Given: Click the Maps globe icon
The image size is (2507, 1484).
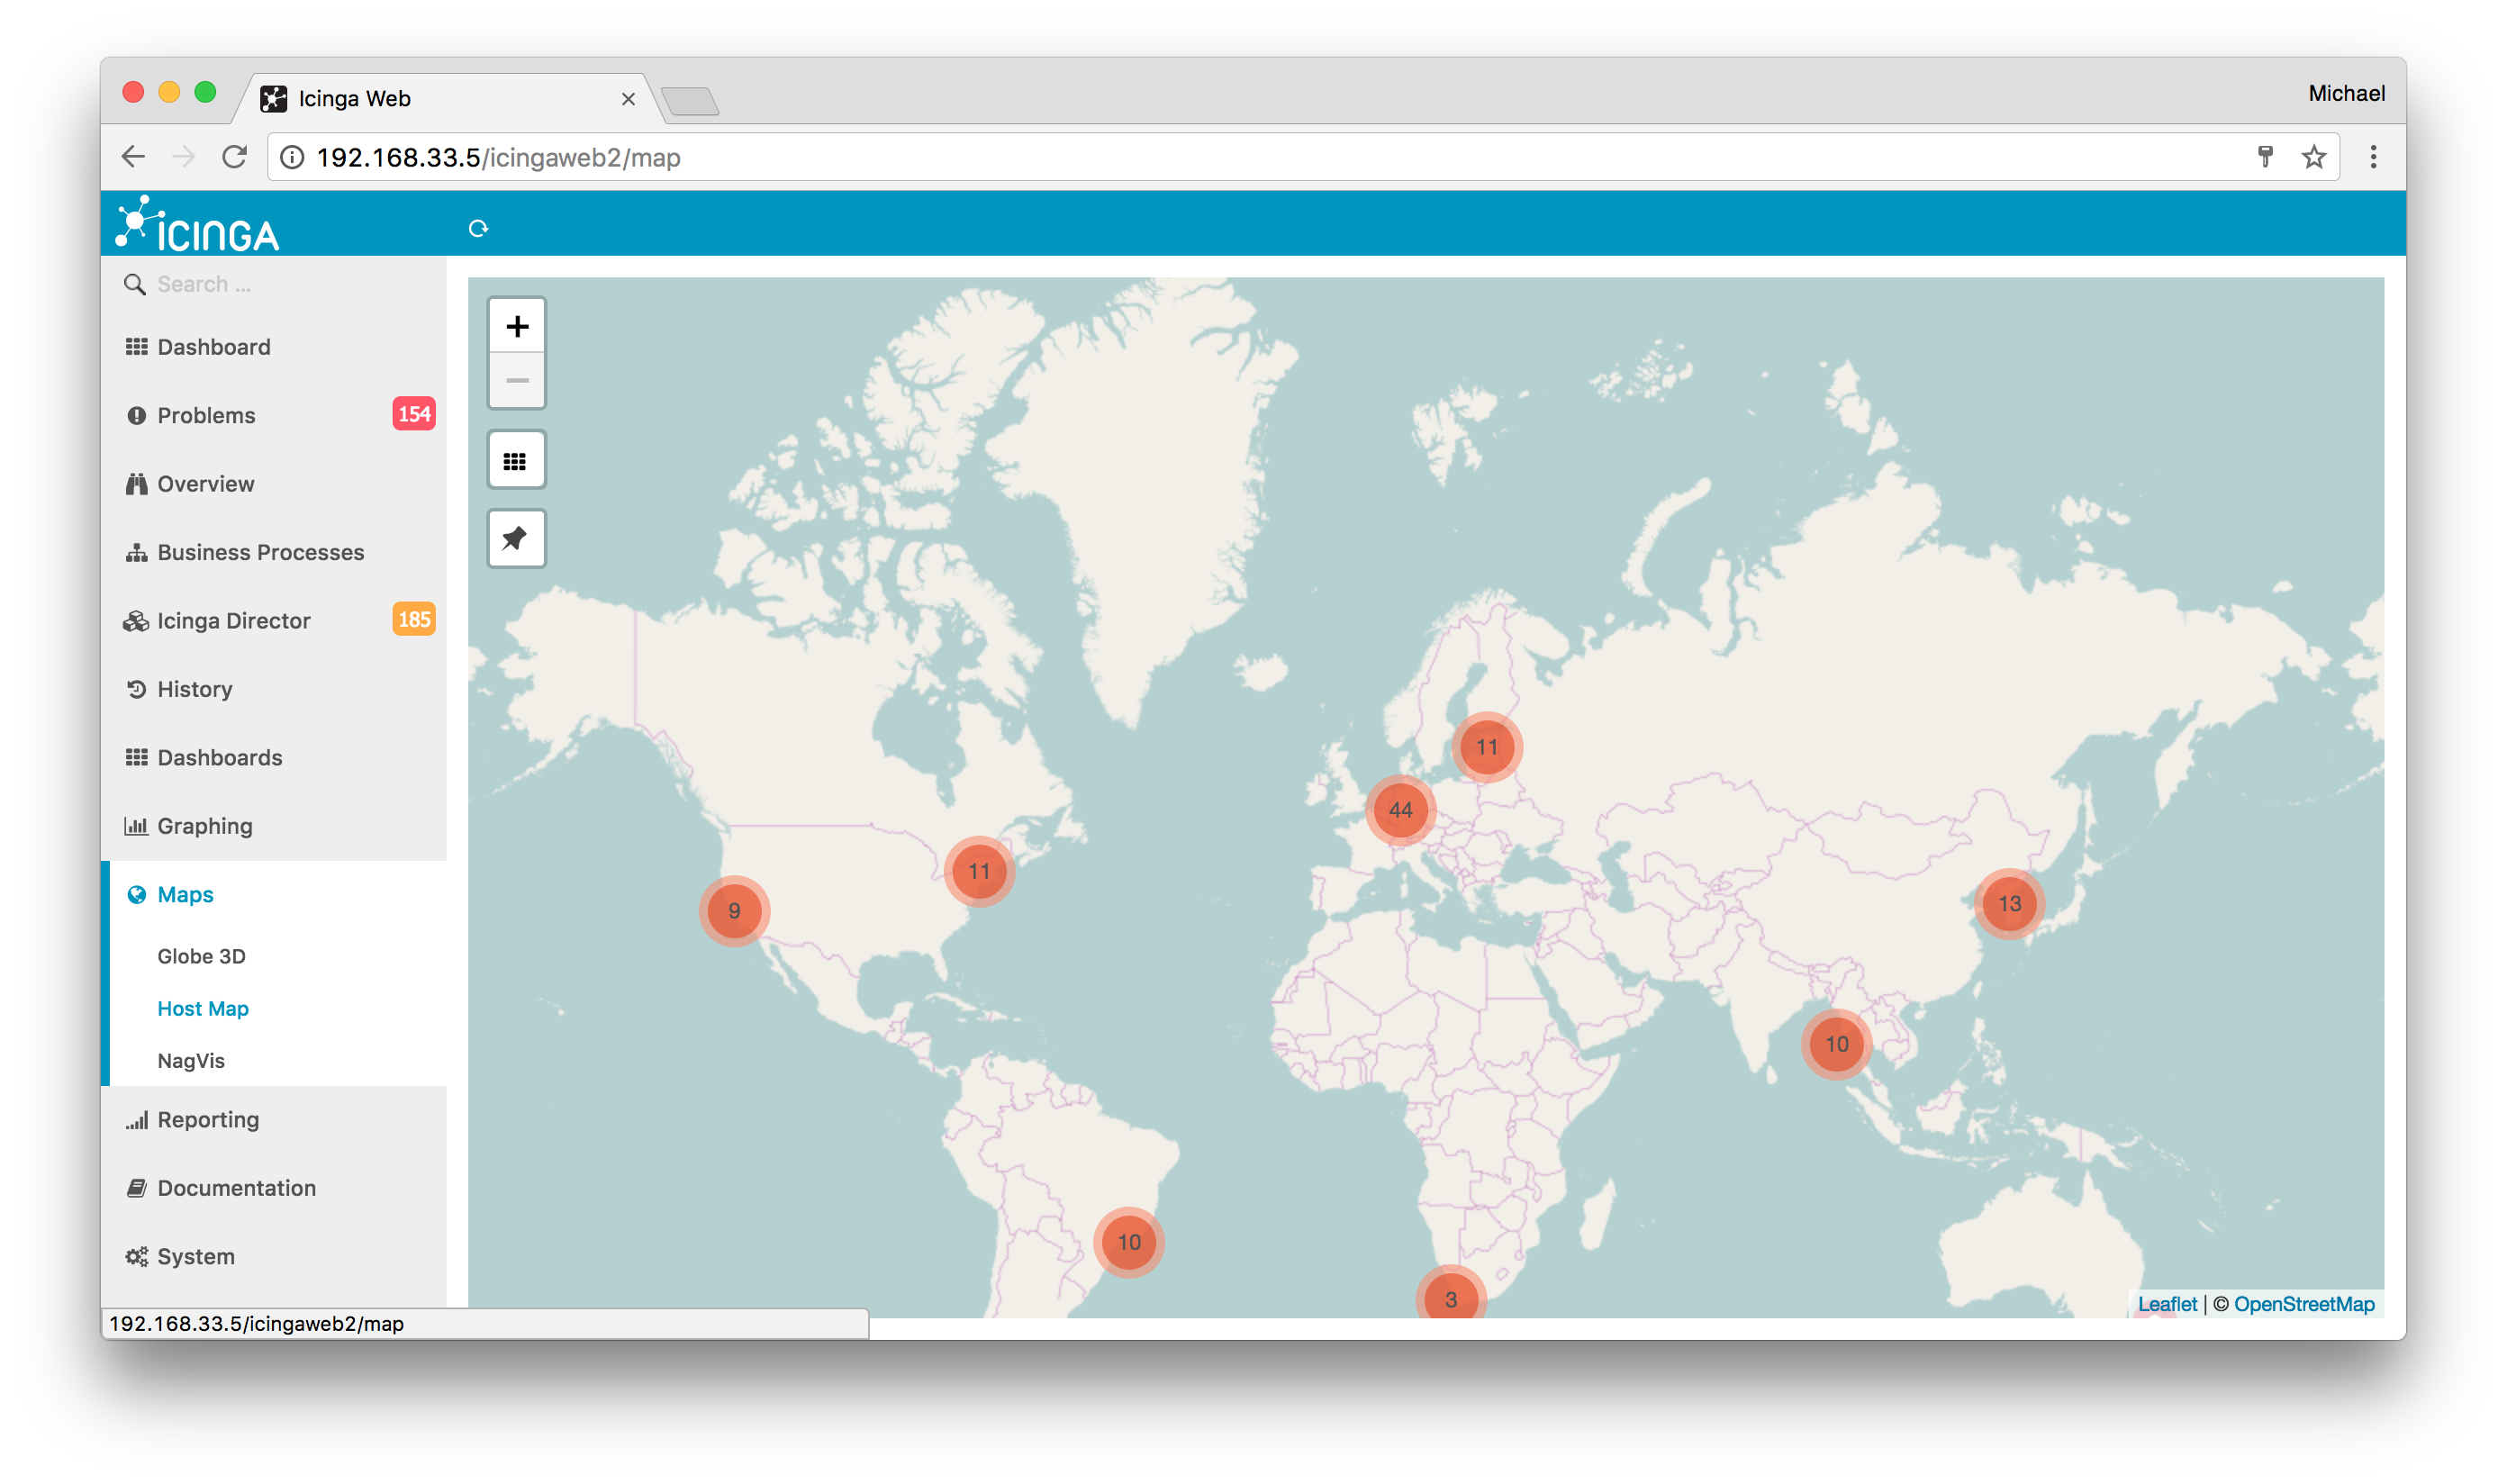Looking at the screenshot, I should pos(136,895).
